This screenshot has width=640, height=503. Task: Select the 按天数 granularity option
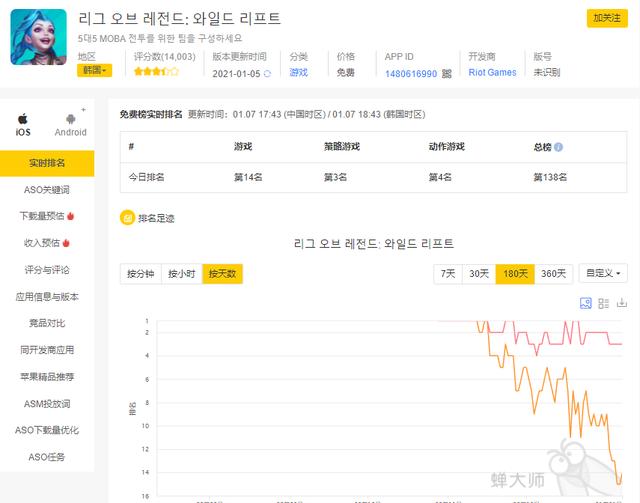click(x=222, y=274)
